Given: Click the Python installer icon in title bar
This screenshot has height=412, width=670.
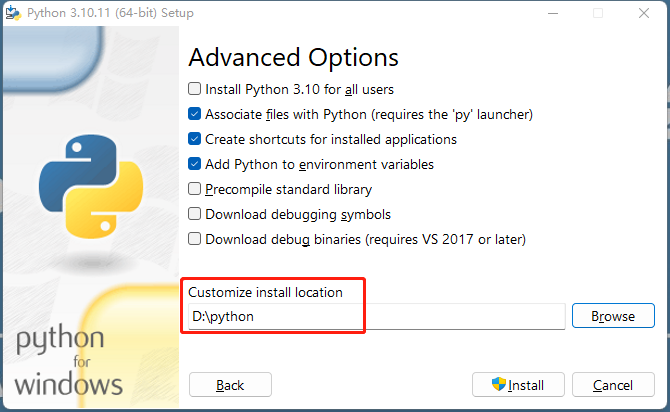Looking at the screenshot, I should pyautogui.click(x=13, y=13).
